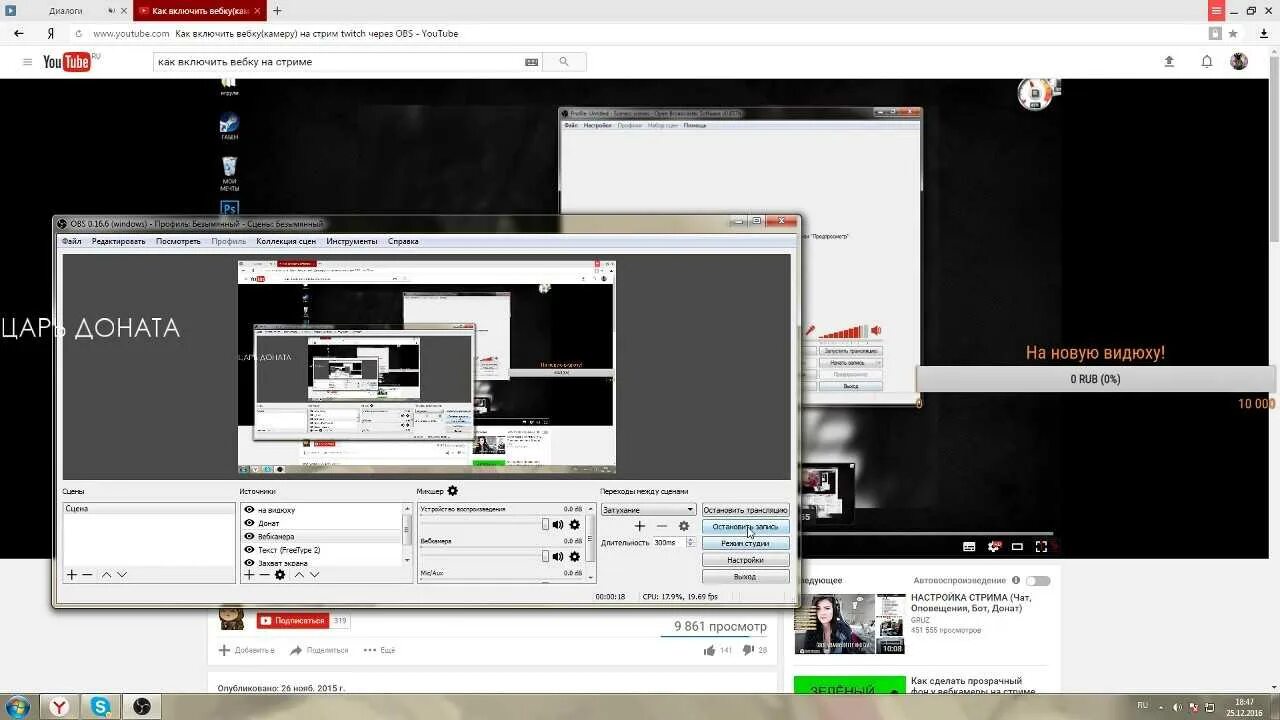Image resolution: width=1280 pixels, height=720 pixels.
Task: Remove the scene with the minus icon
Action: 87,575
